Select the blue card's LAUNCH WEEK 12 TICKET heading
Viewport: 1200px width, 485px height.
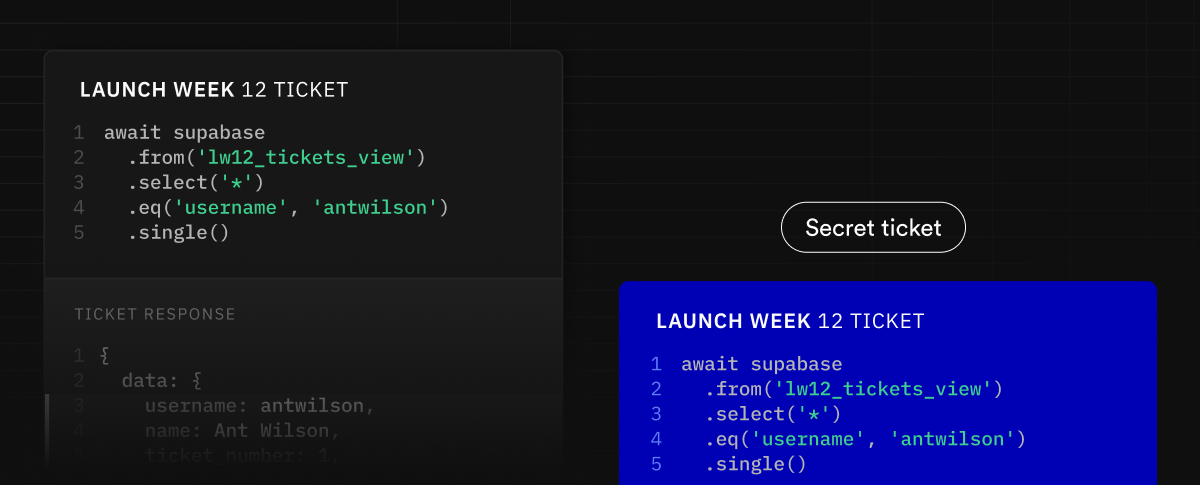point(791,322)
